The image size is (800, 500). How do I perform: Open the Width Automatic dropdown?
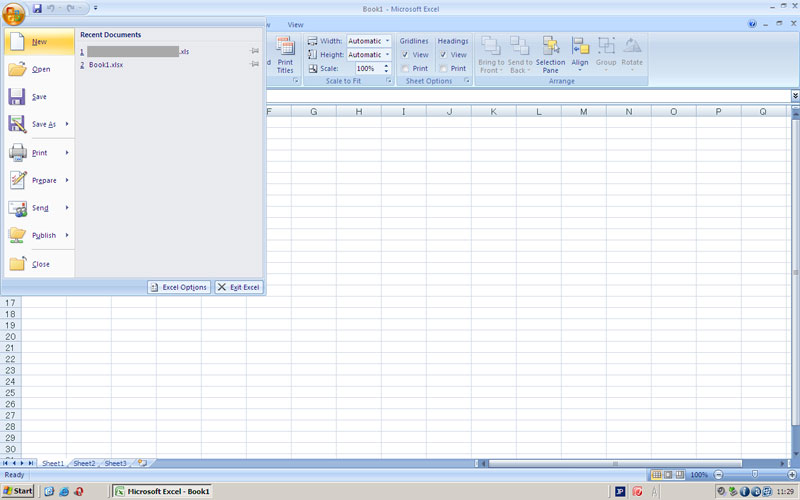click(387, 41)
